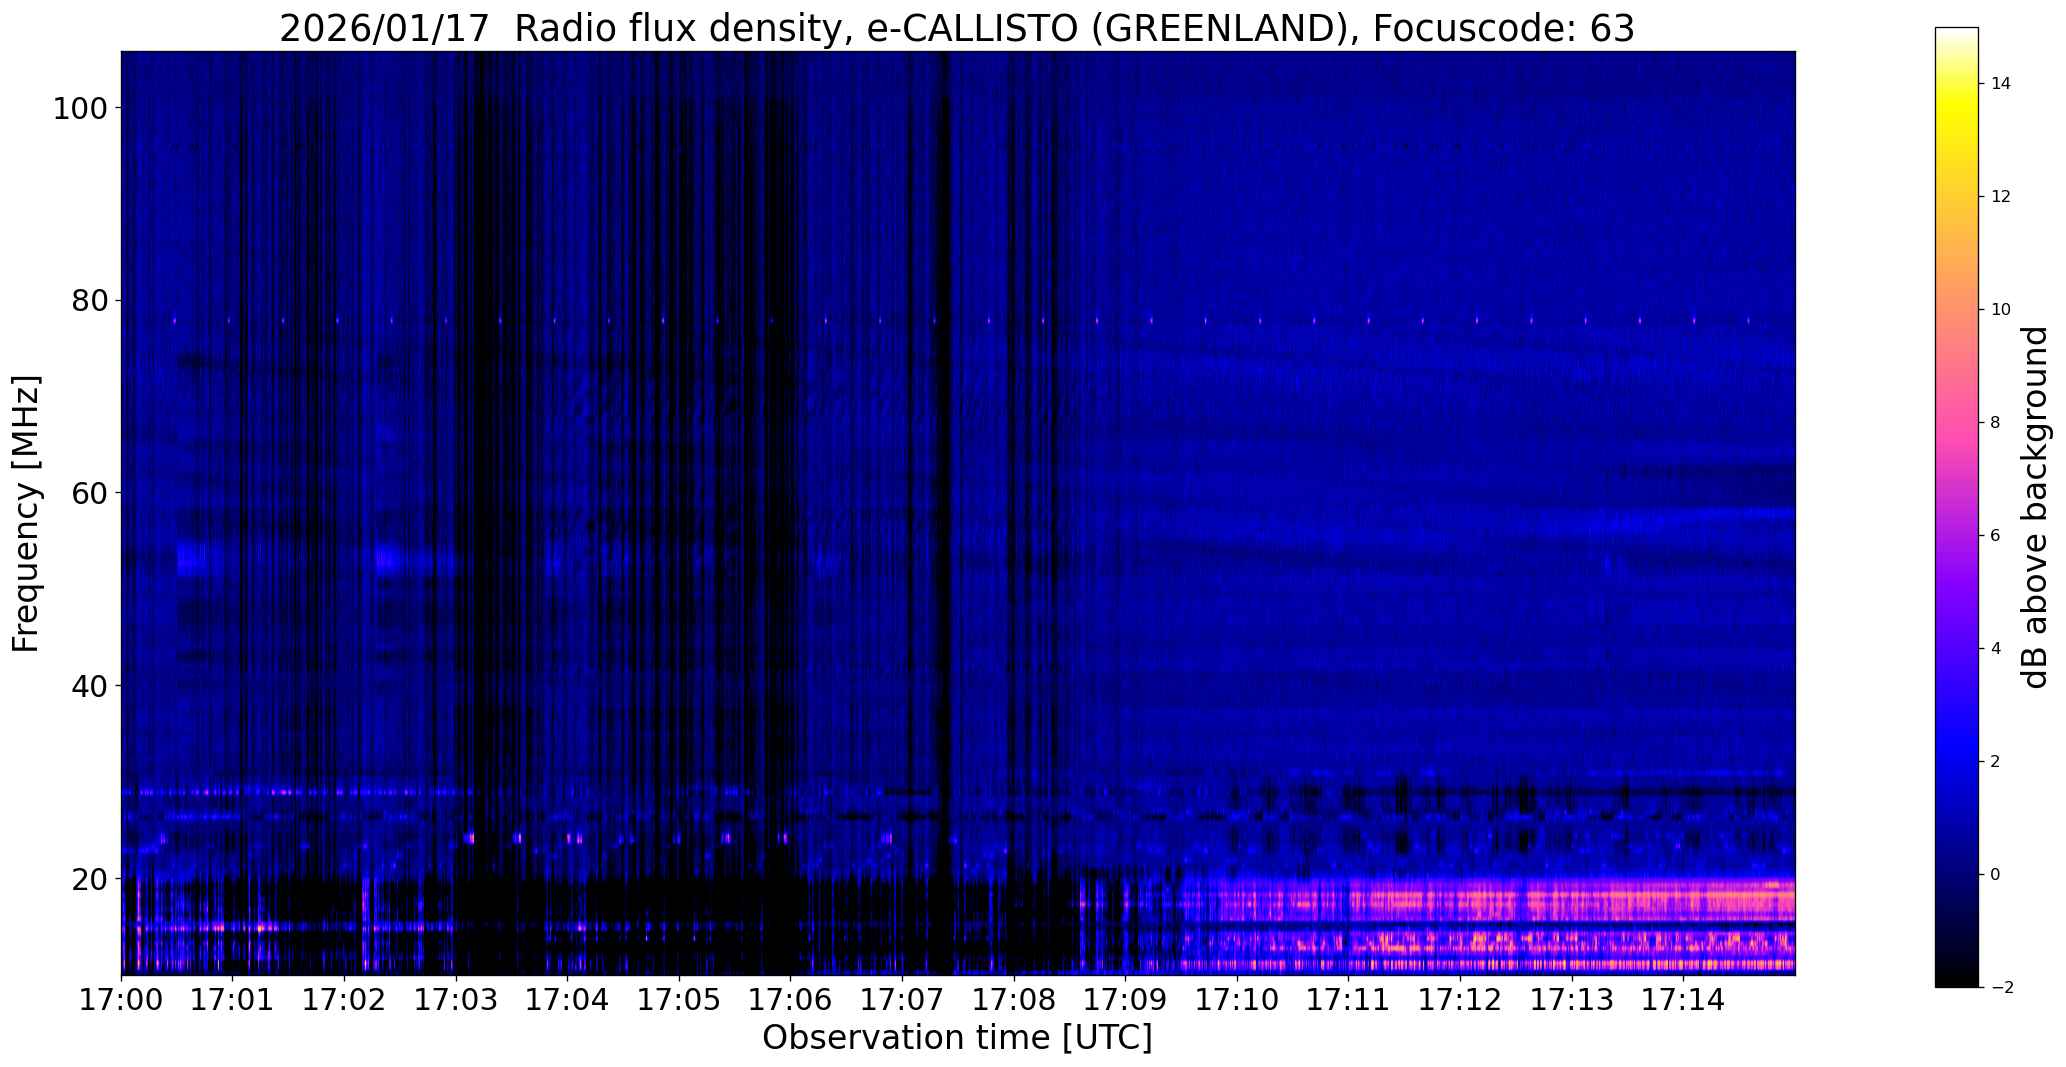This screenshot has width=2066, height=1067.
Task: Click the colorbar tick value 4
Action: (x=1996, y=648)
